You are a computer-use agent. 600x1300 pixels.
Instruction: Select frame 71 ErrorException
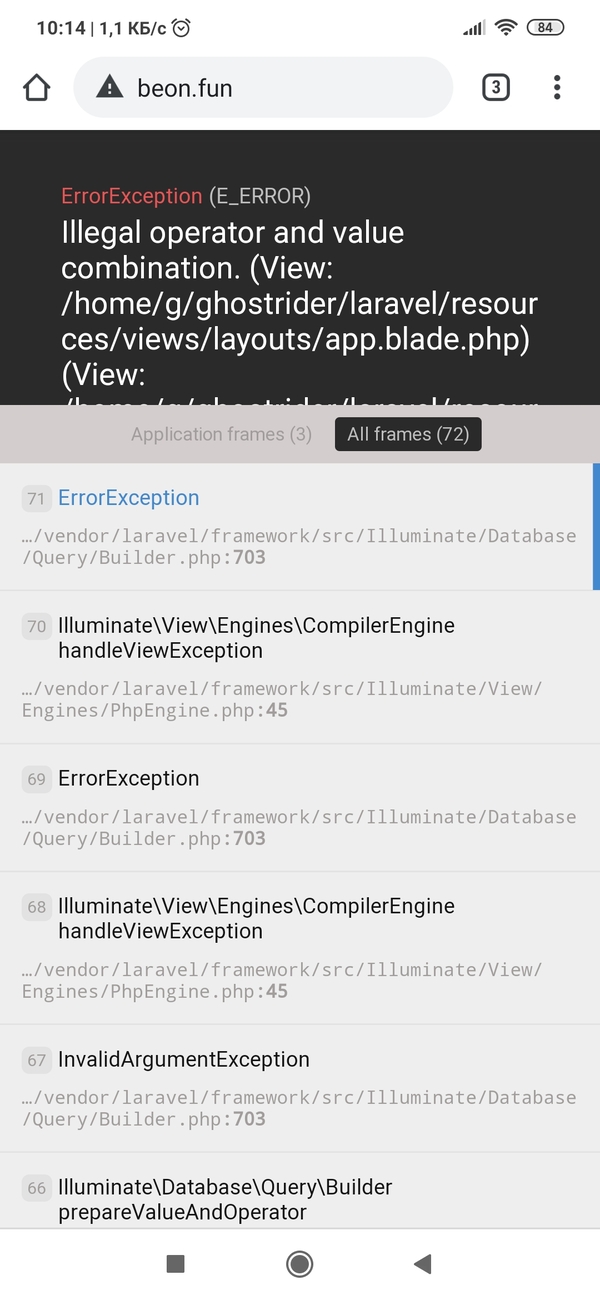(x=298, y=526)
